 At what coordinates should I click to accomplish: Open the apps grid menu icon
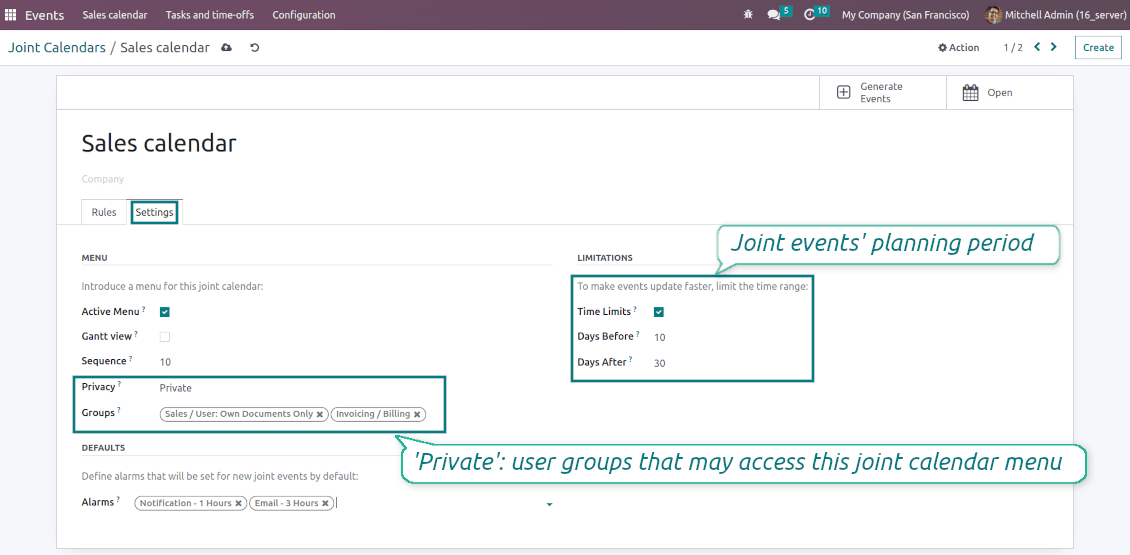11,15
